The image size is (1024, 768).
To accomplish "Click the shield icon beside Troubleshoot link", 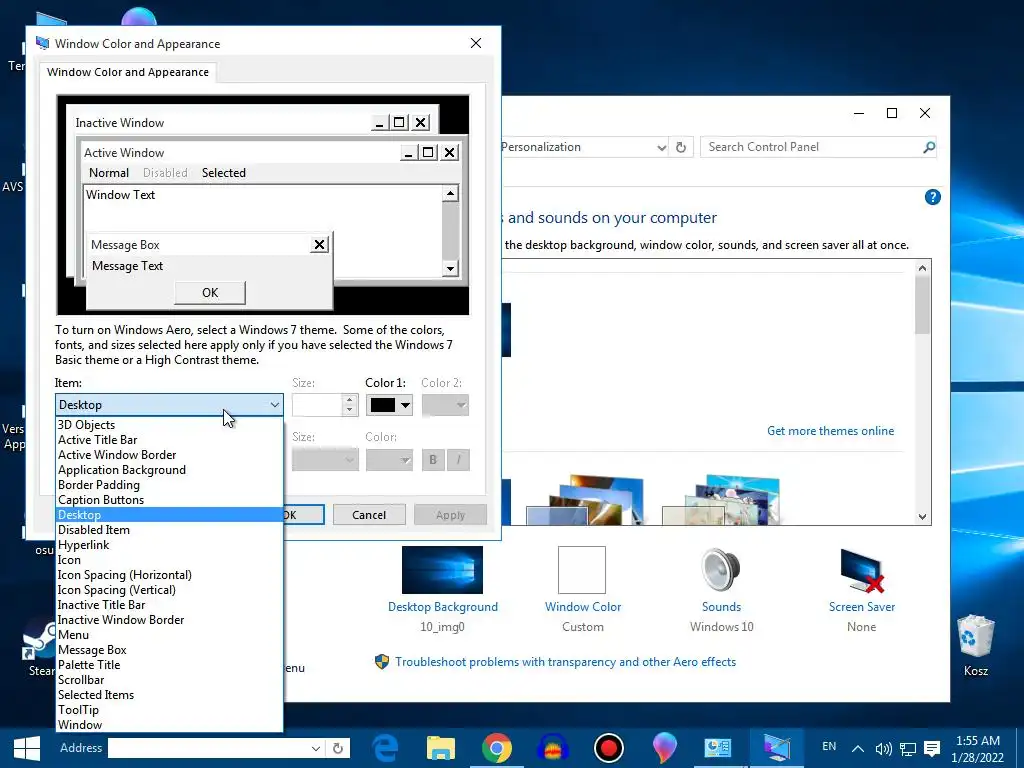I will (x=381, y=662).
